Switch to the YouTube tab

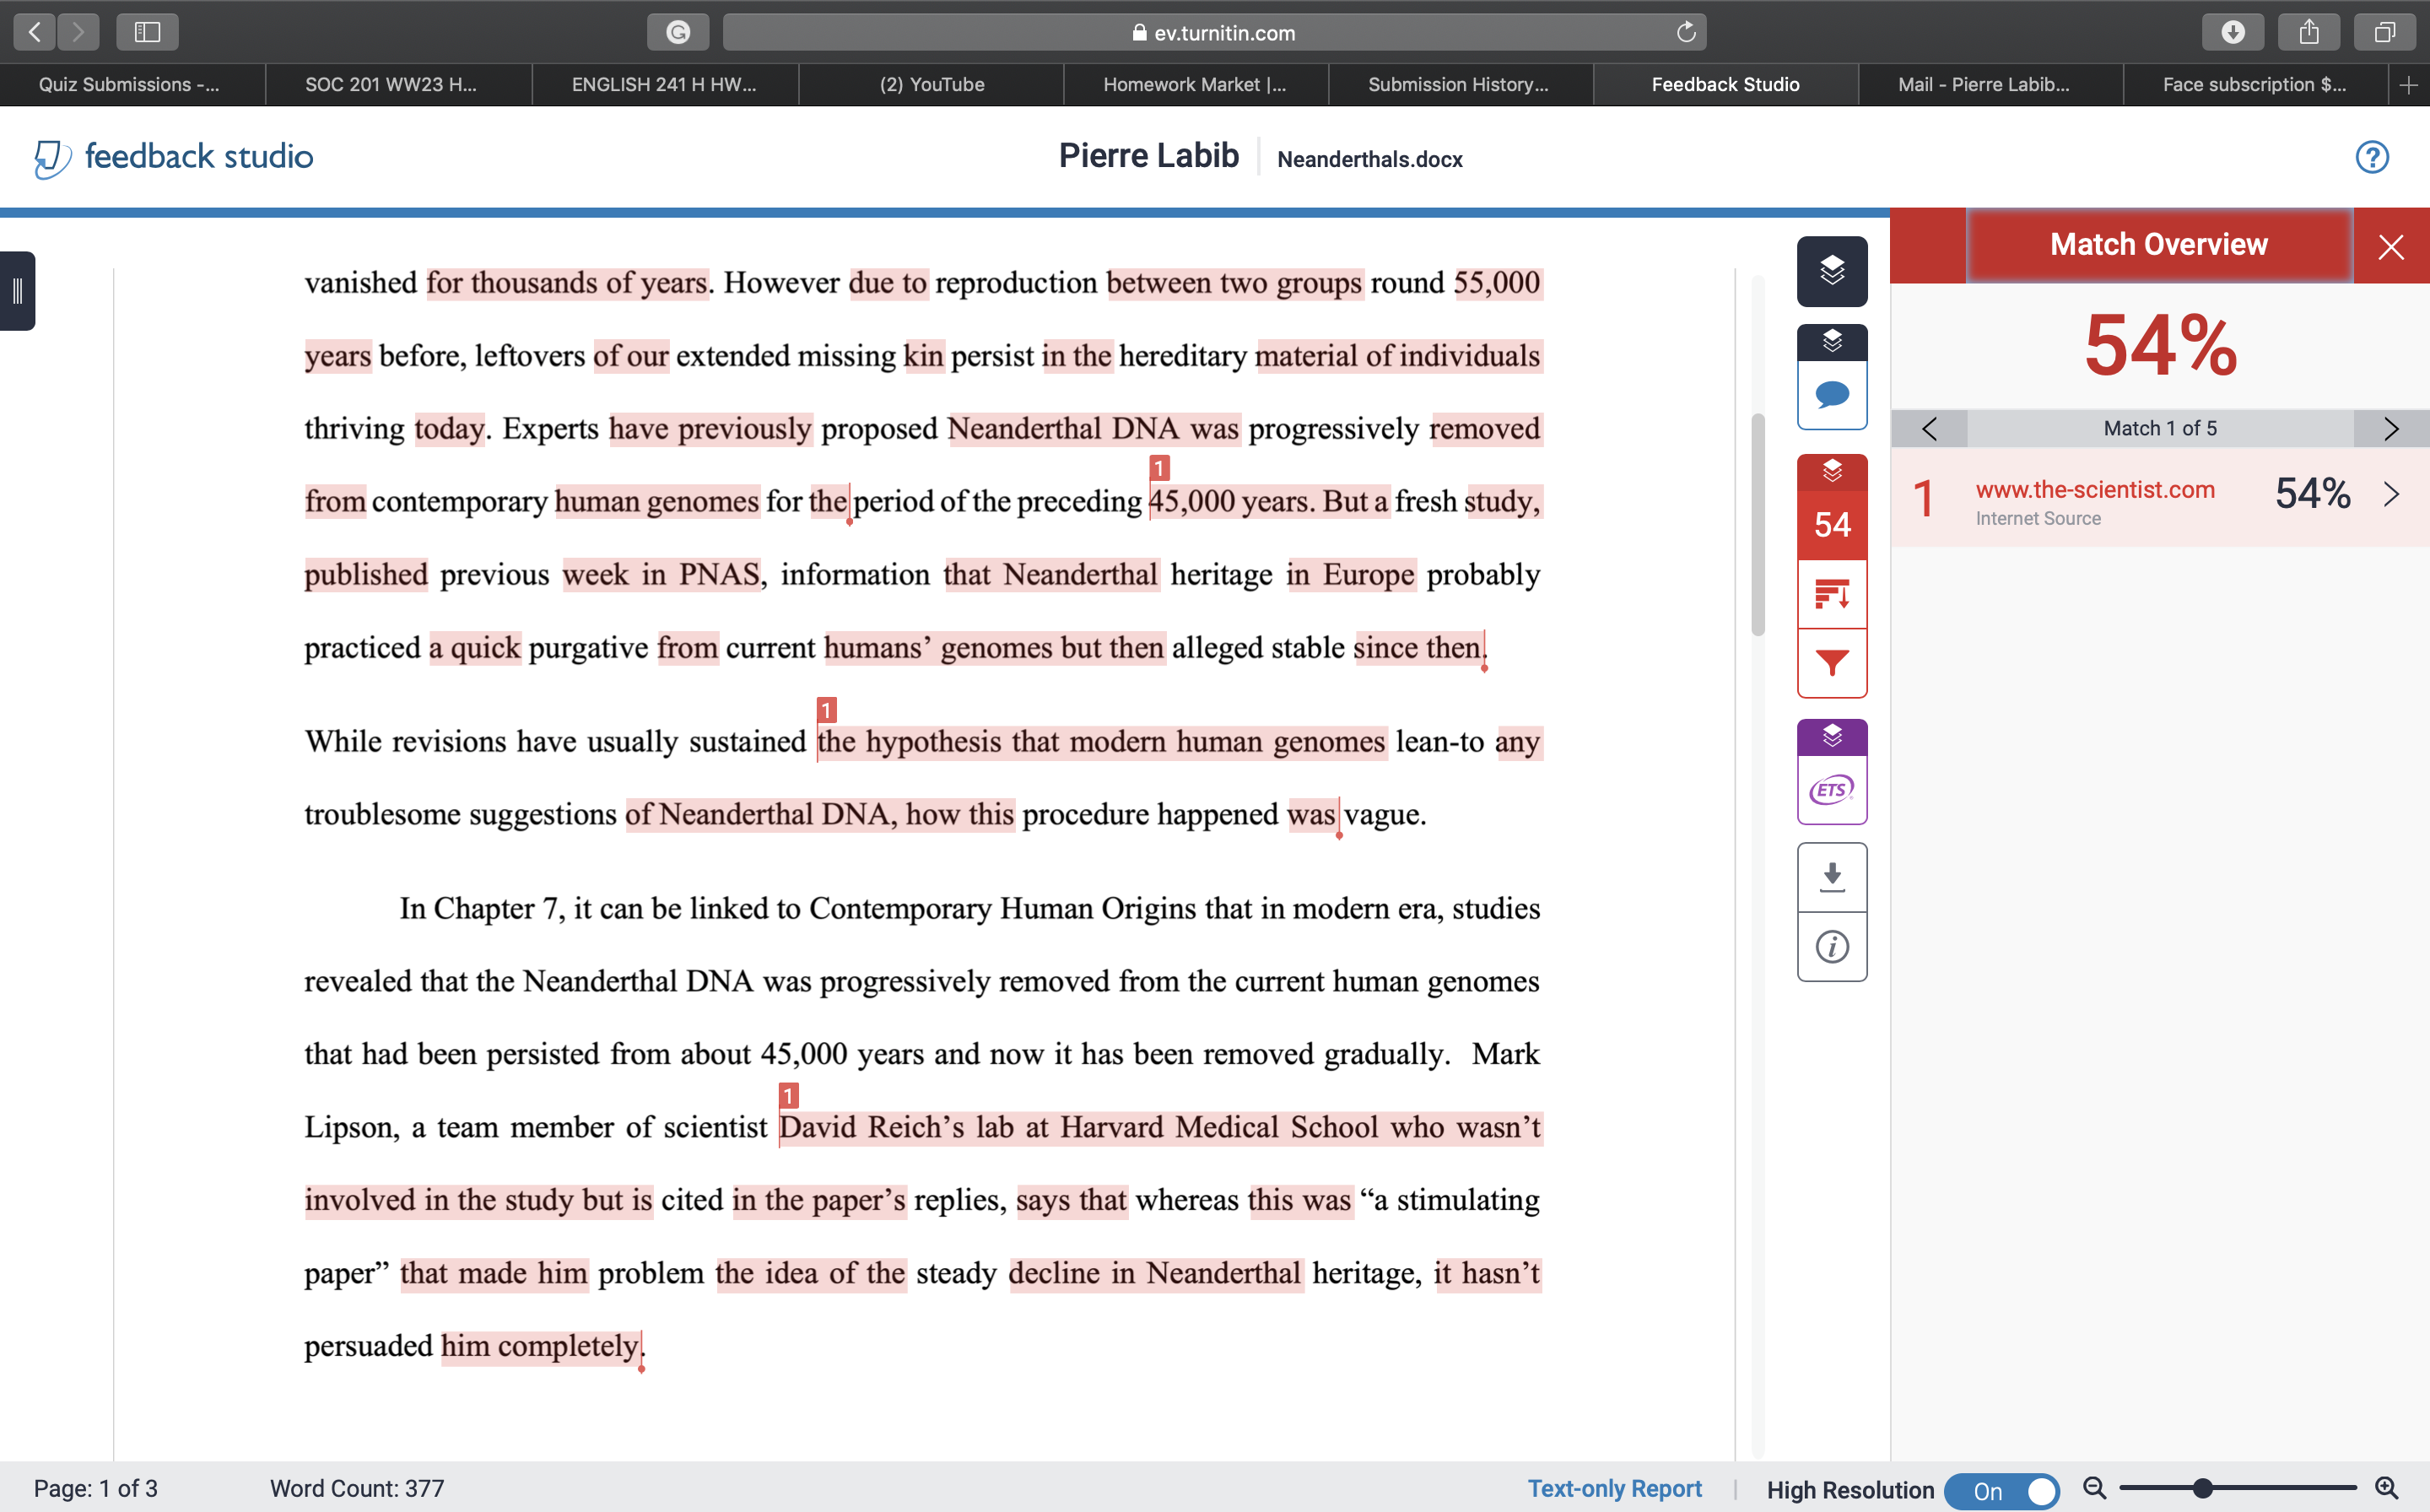[x=931, y=85]
